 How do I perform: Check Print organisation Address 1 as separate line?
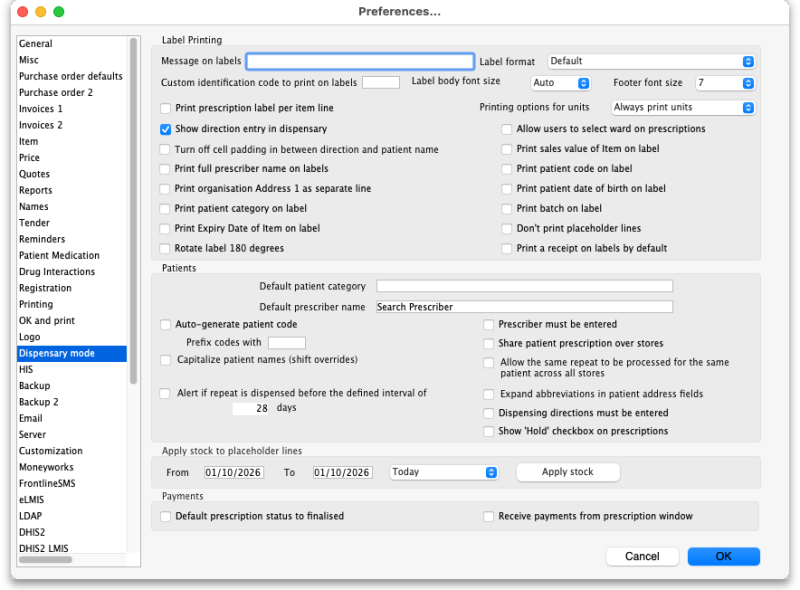(165, 189)
